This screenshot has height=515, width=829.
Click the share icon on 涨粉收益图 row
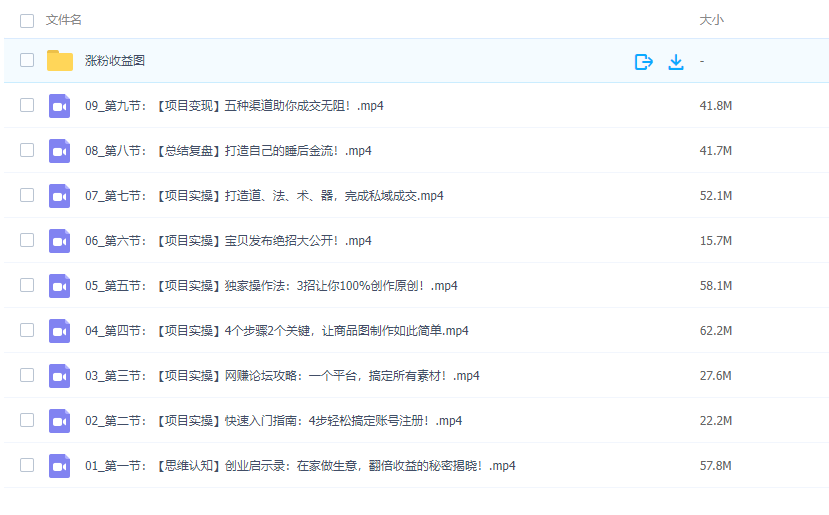coord(644,62)
